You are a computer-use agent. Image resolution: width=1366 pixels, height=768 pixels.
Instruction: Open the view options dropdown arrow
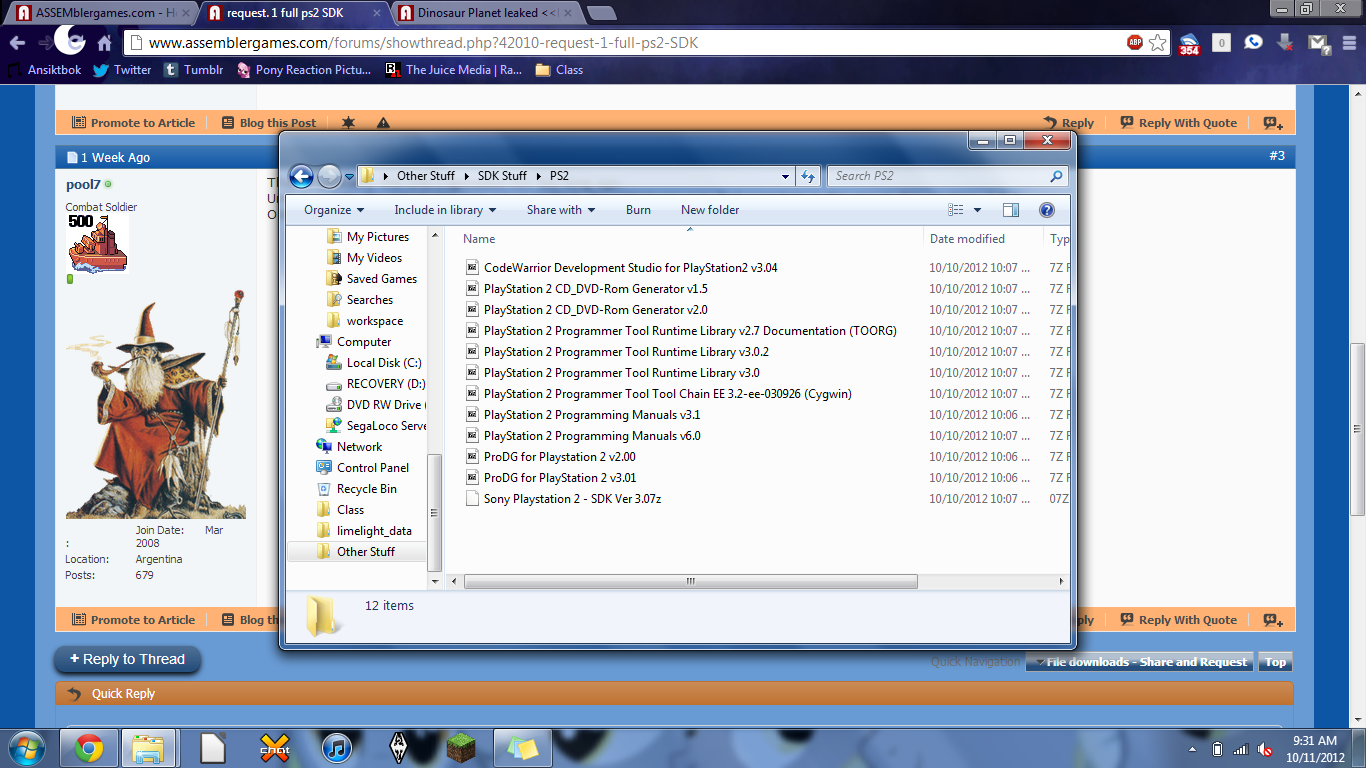tap(977, 210)
